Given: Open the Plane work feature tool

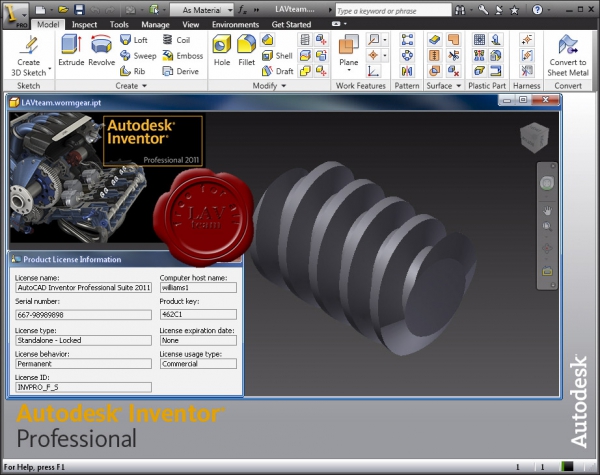Looking at the screenshot, I should pos(349,50).
